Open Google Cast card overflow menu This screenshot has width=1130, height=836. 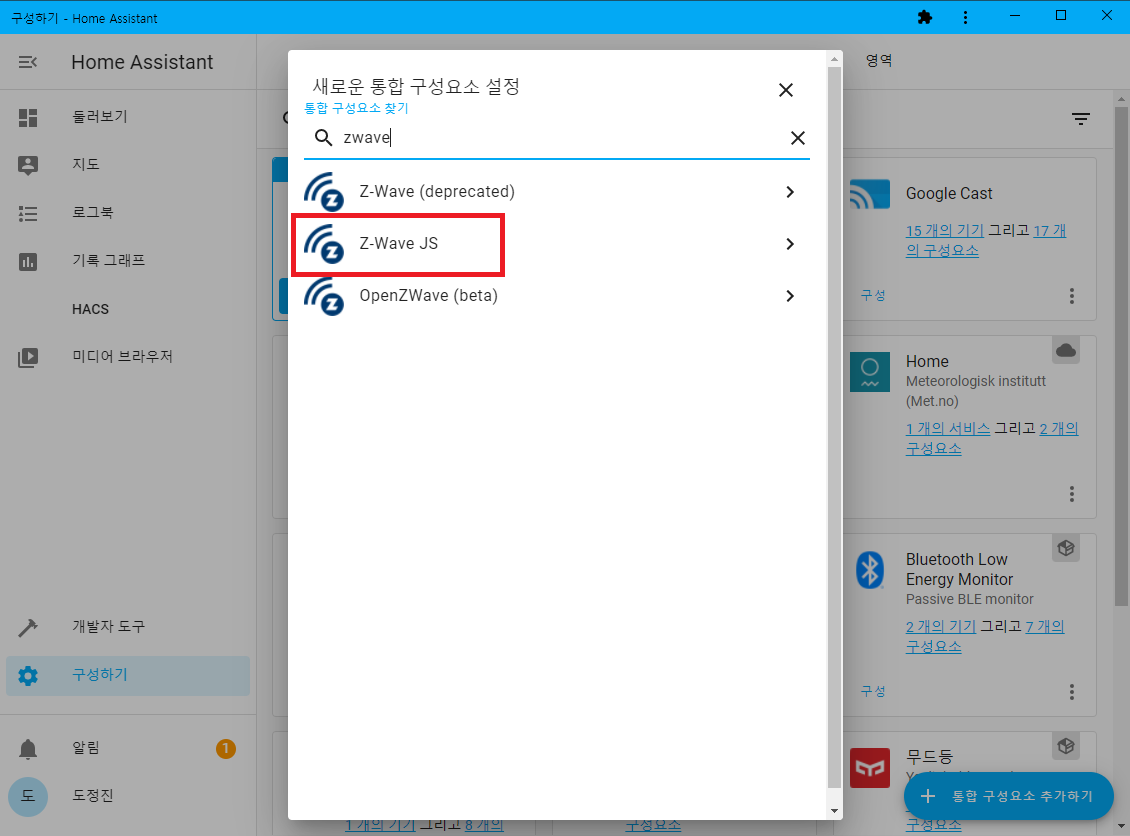(x=1072, y=295)
